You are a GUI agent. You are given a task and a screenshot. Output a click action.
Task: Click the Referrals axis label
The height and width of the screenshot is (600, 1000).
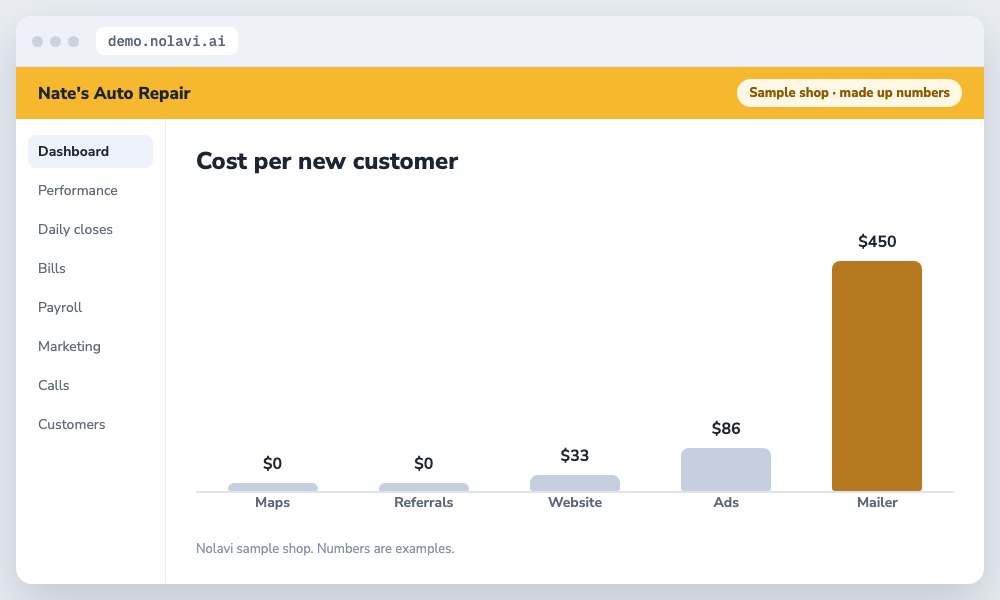(423, 502)
